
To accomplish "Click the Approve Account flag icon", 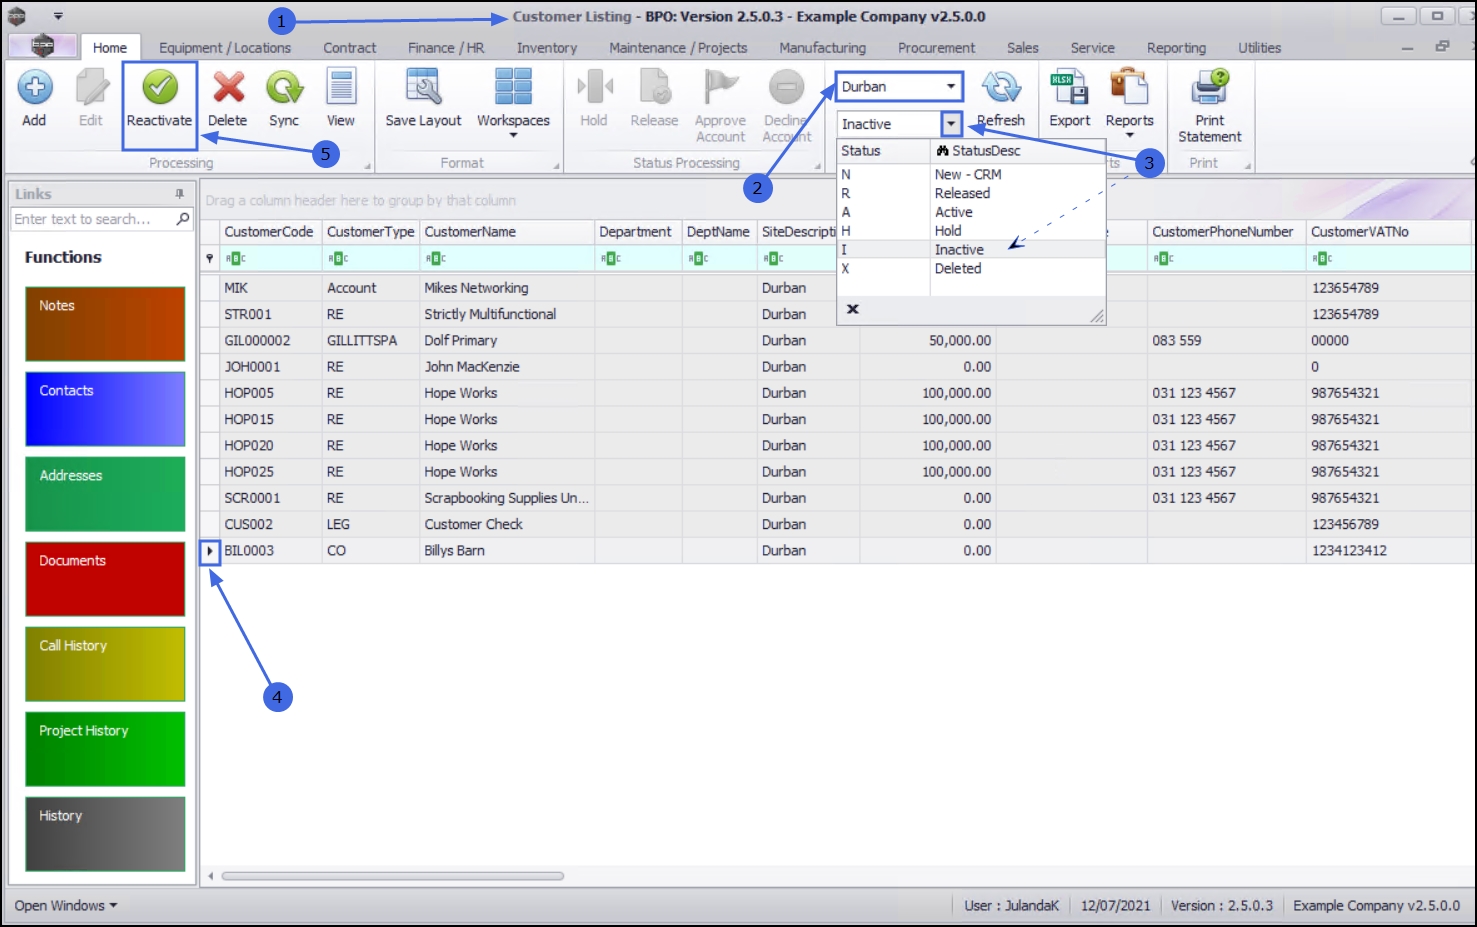I will (x=720, y=88).
